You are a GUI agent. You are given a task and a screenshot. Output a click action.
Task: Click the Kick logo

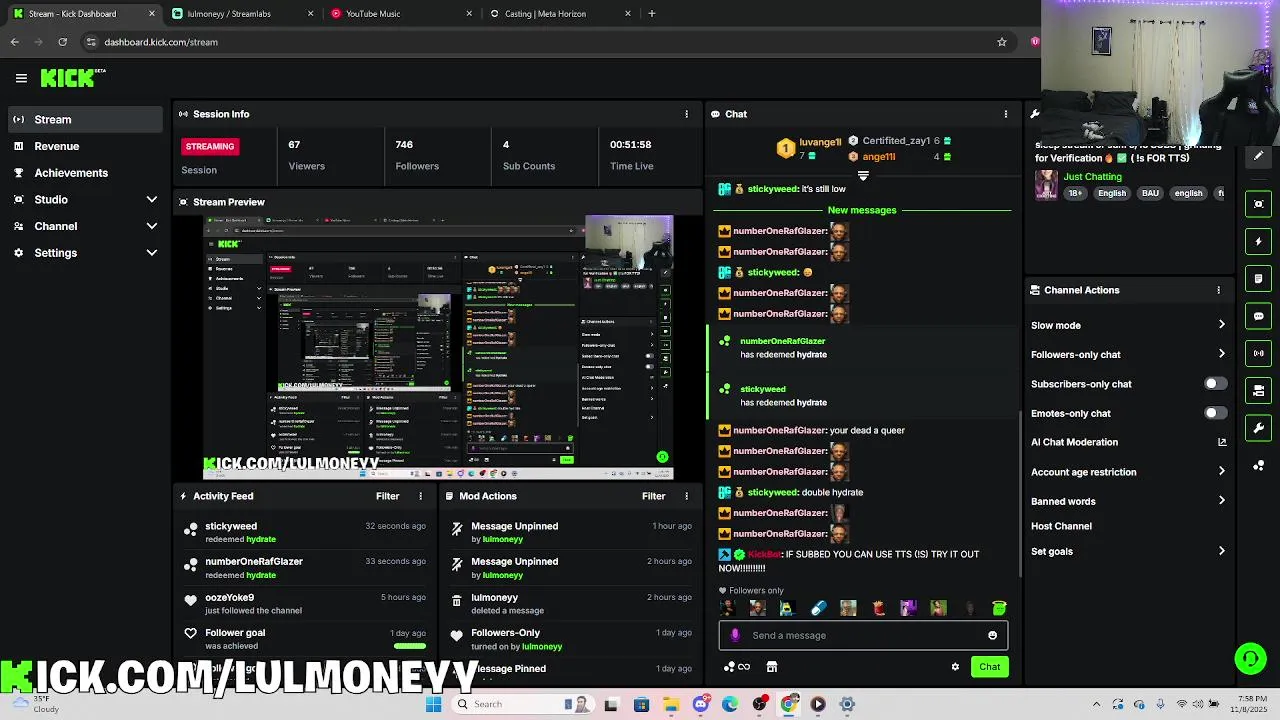coord(72,78)
